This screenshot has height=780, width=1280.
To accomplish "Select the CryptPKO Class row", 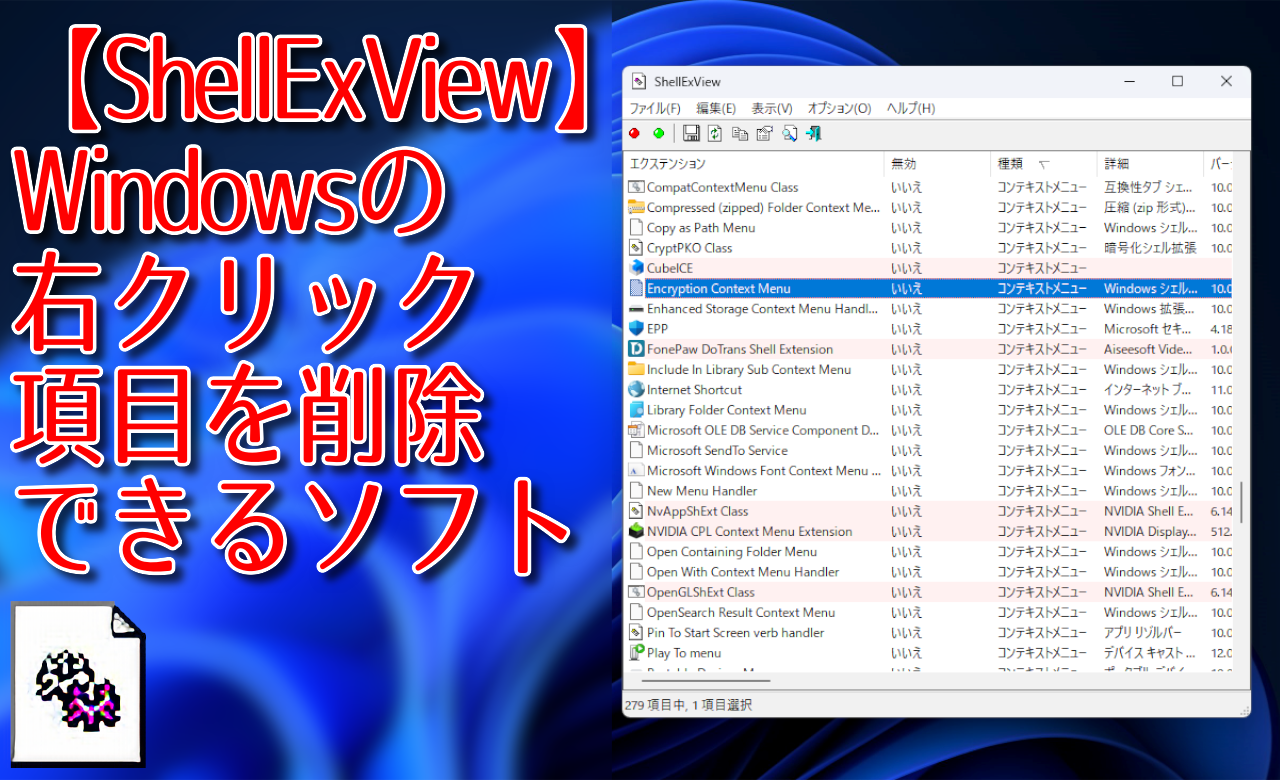I will coord(930,248).
